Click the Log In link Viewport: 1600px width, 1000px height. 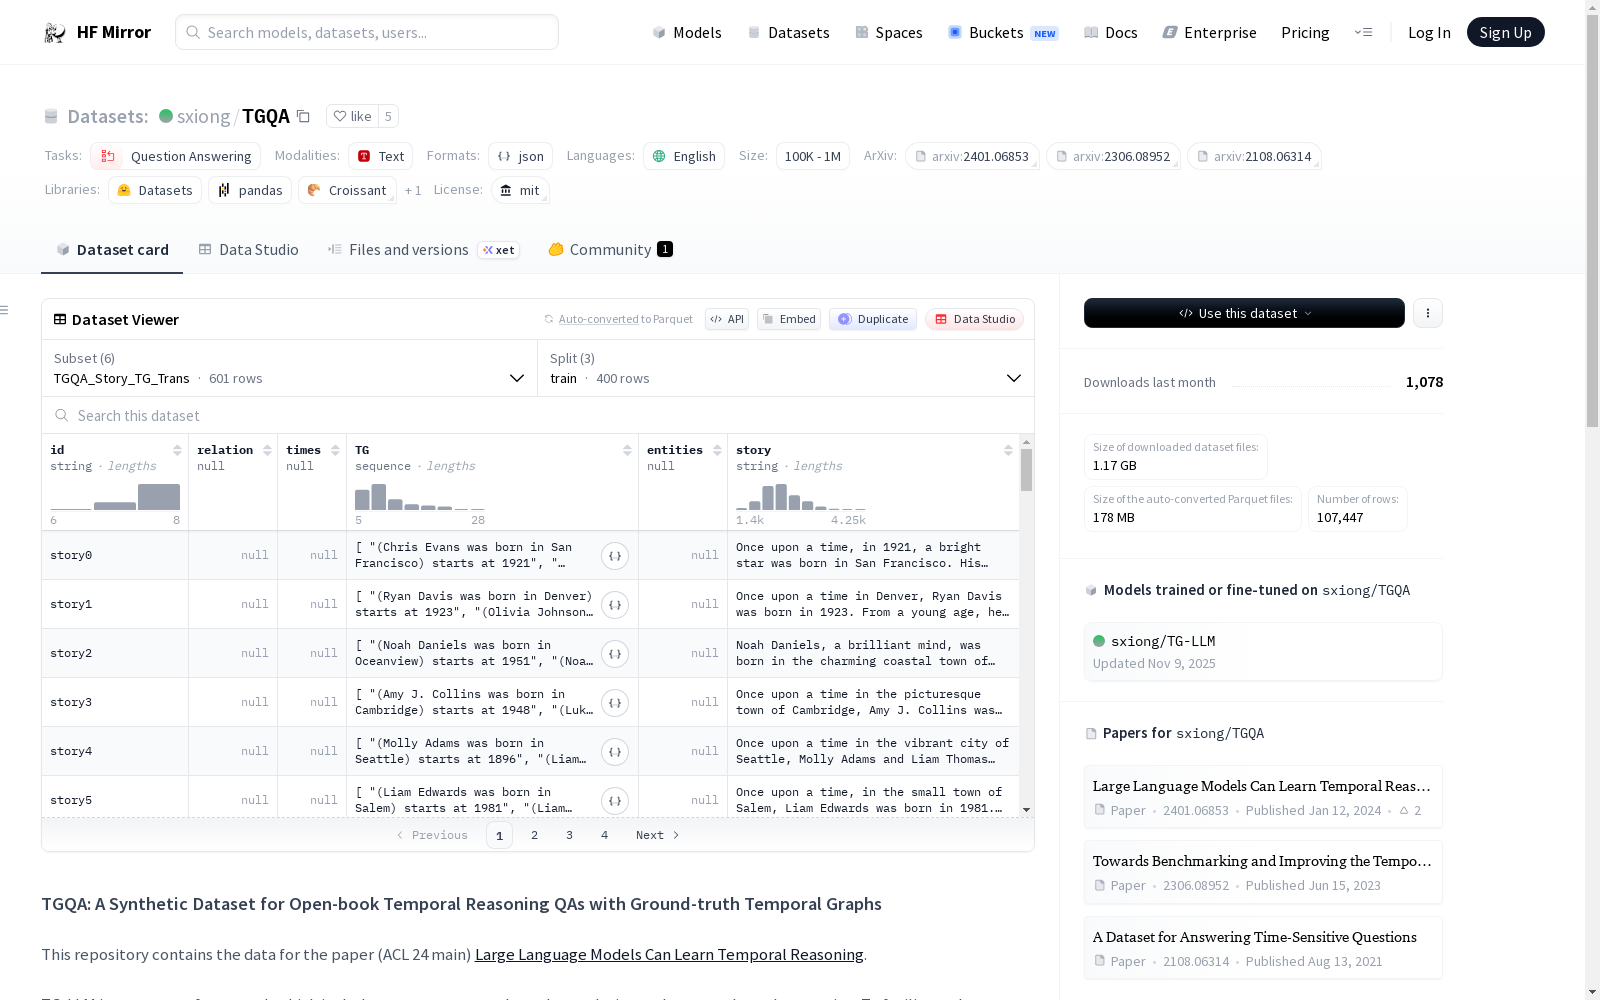tap(1429, 33)
